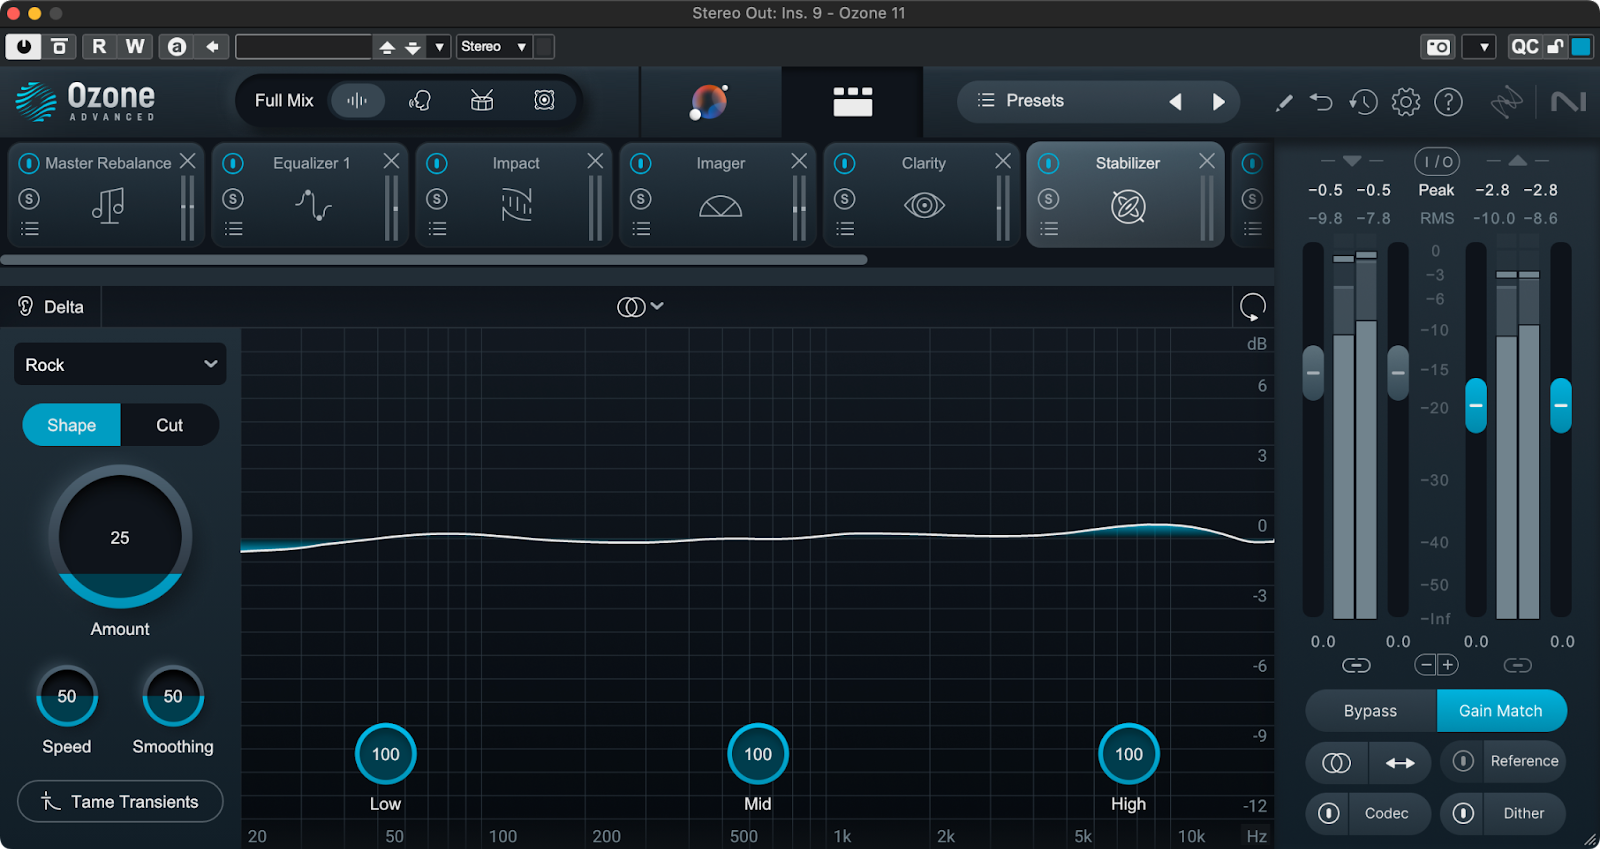Open the host preset dropdown arrow
The width and height of the screenshot is (1600, 849).
click(x=439, y=47)
